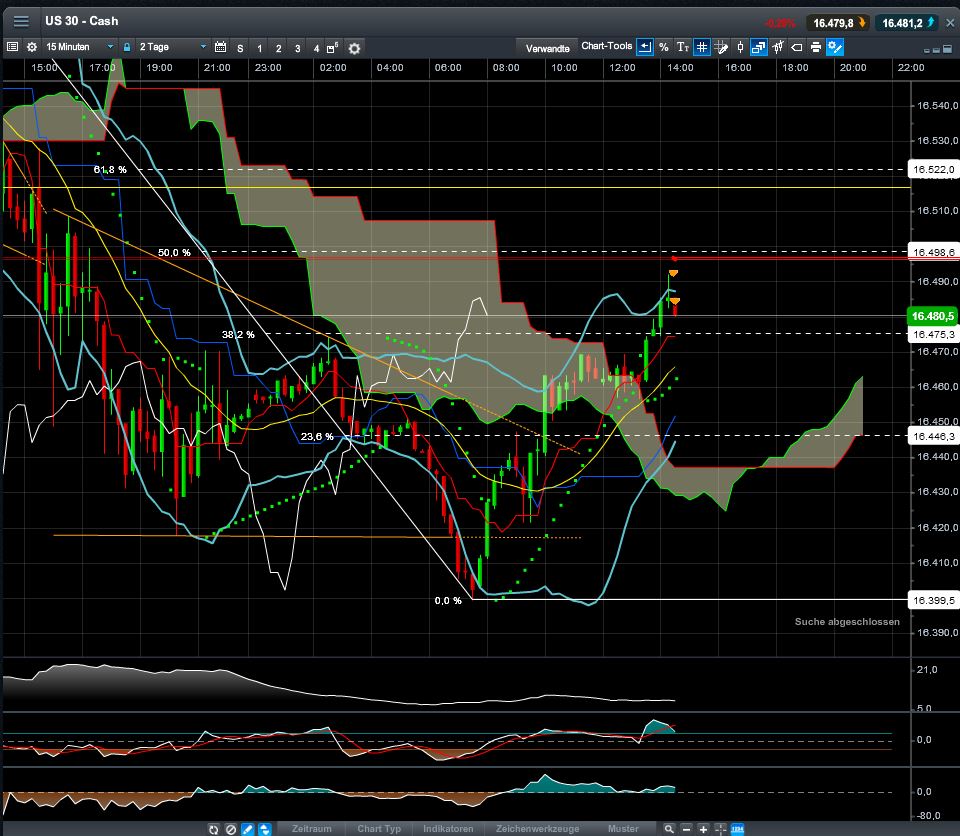Select the smallest chart size icon
The height and width of the screenshot is (836, 960).
pos(927,50)
